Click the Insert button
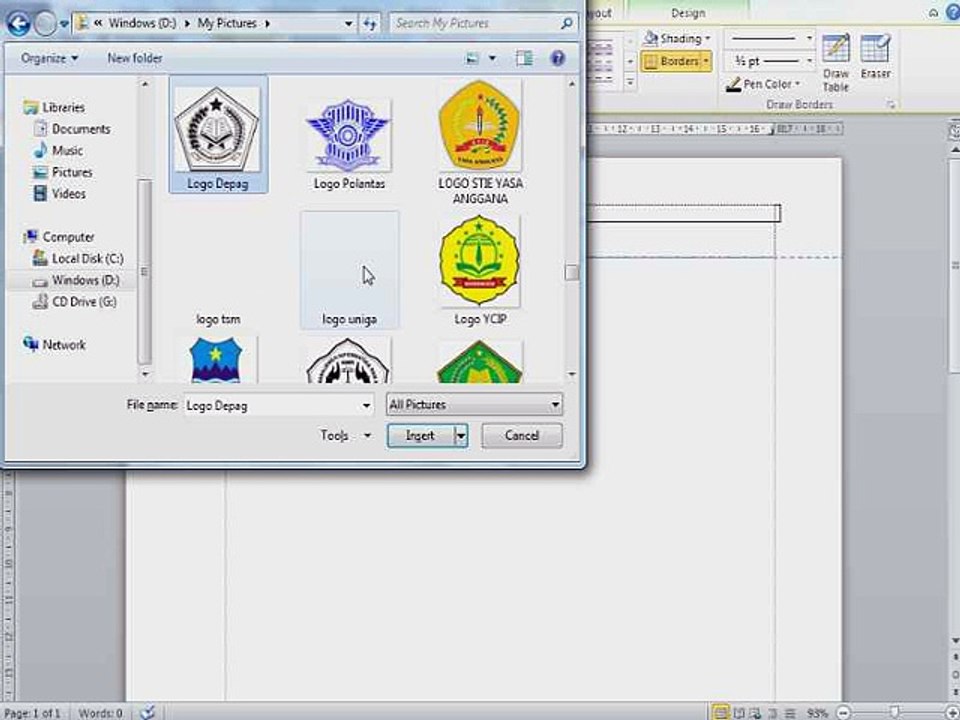 tap(421, 435)
